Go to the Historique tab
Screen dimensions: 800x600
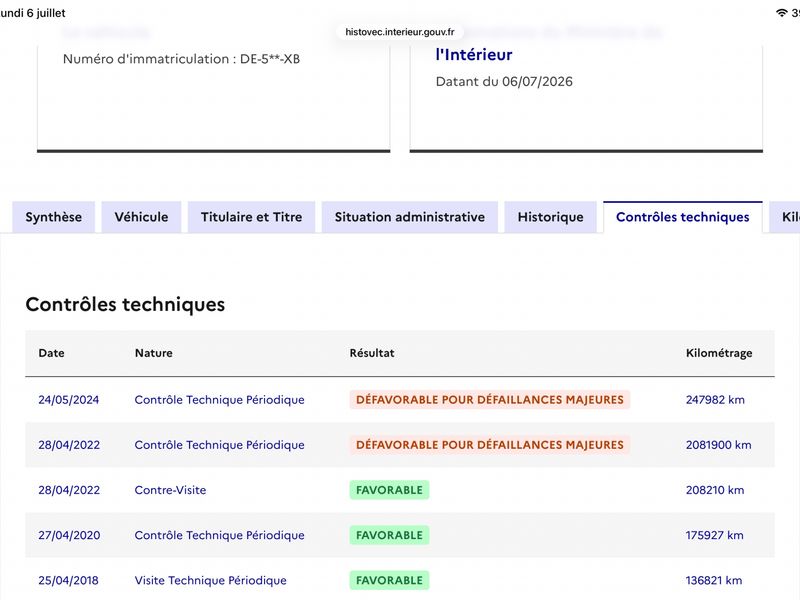551,217
